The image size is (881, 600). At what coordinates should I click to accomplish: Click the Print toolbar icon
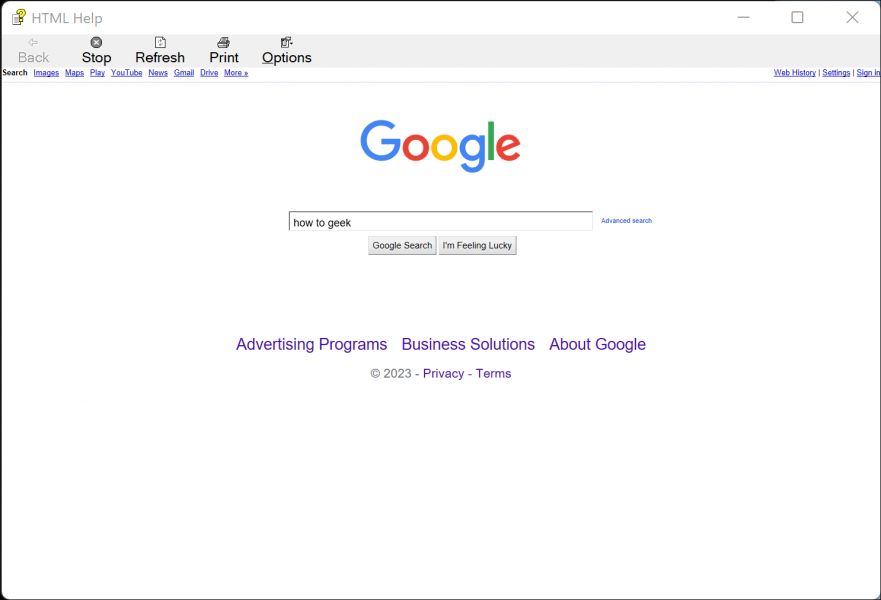pyautogui.click(x=224, y=43)
